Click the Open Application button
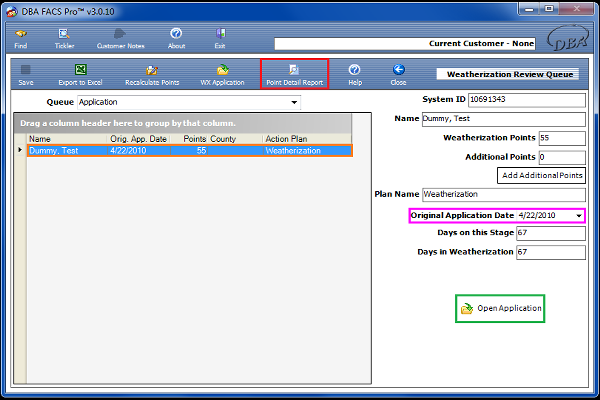Viewport: 600px width, 400px height. [500, 309]
